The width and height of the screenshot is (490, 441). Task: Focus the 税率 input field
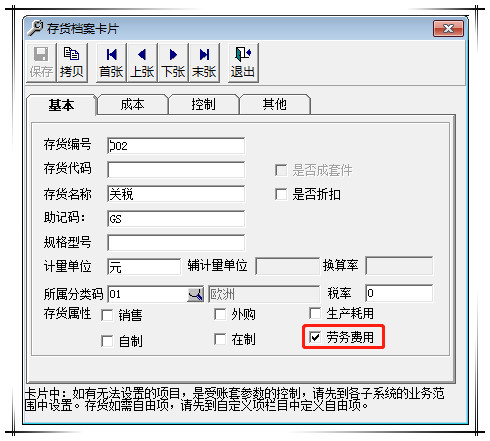pos(399,293)
